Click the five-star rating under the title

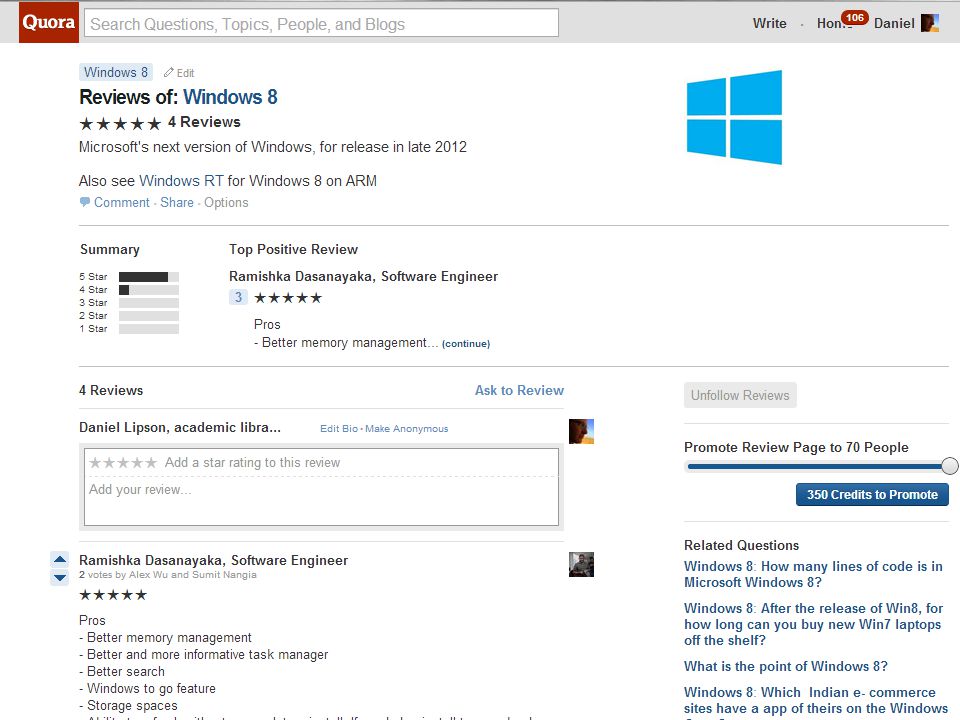tap(120, 123)
